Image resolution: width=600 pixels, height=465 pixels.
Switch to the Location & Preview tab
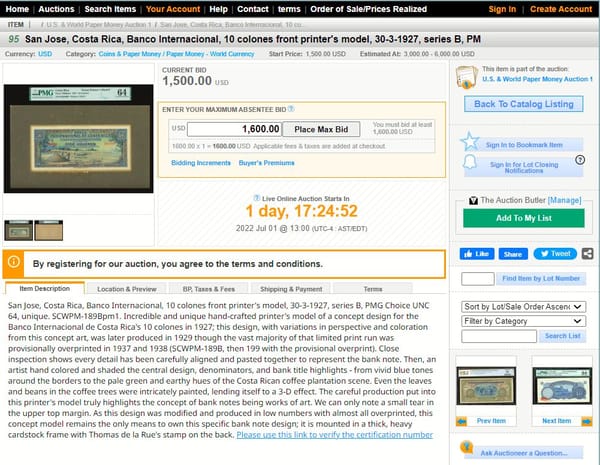[x=127, y=289]
